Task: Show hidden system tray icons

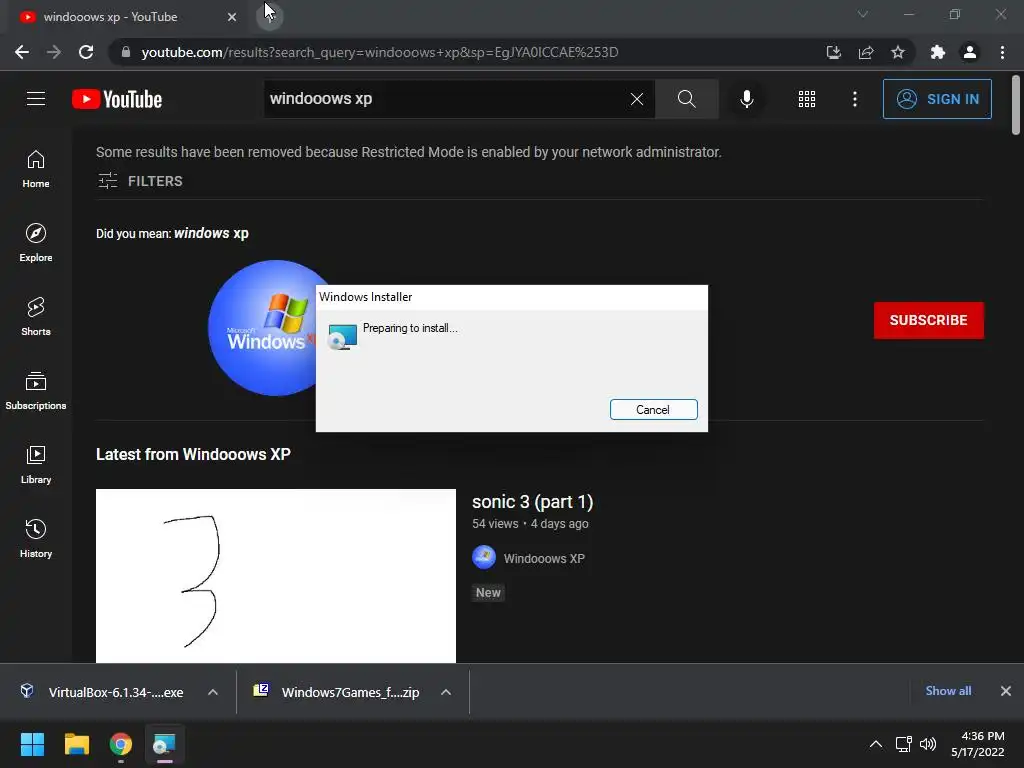Action: pyautogui.click(x=876, y=744)
